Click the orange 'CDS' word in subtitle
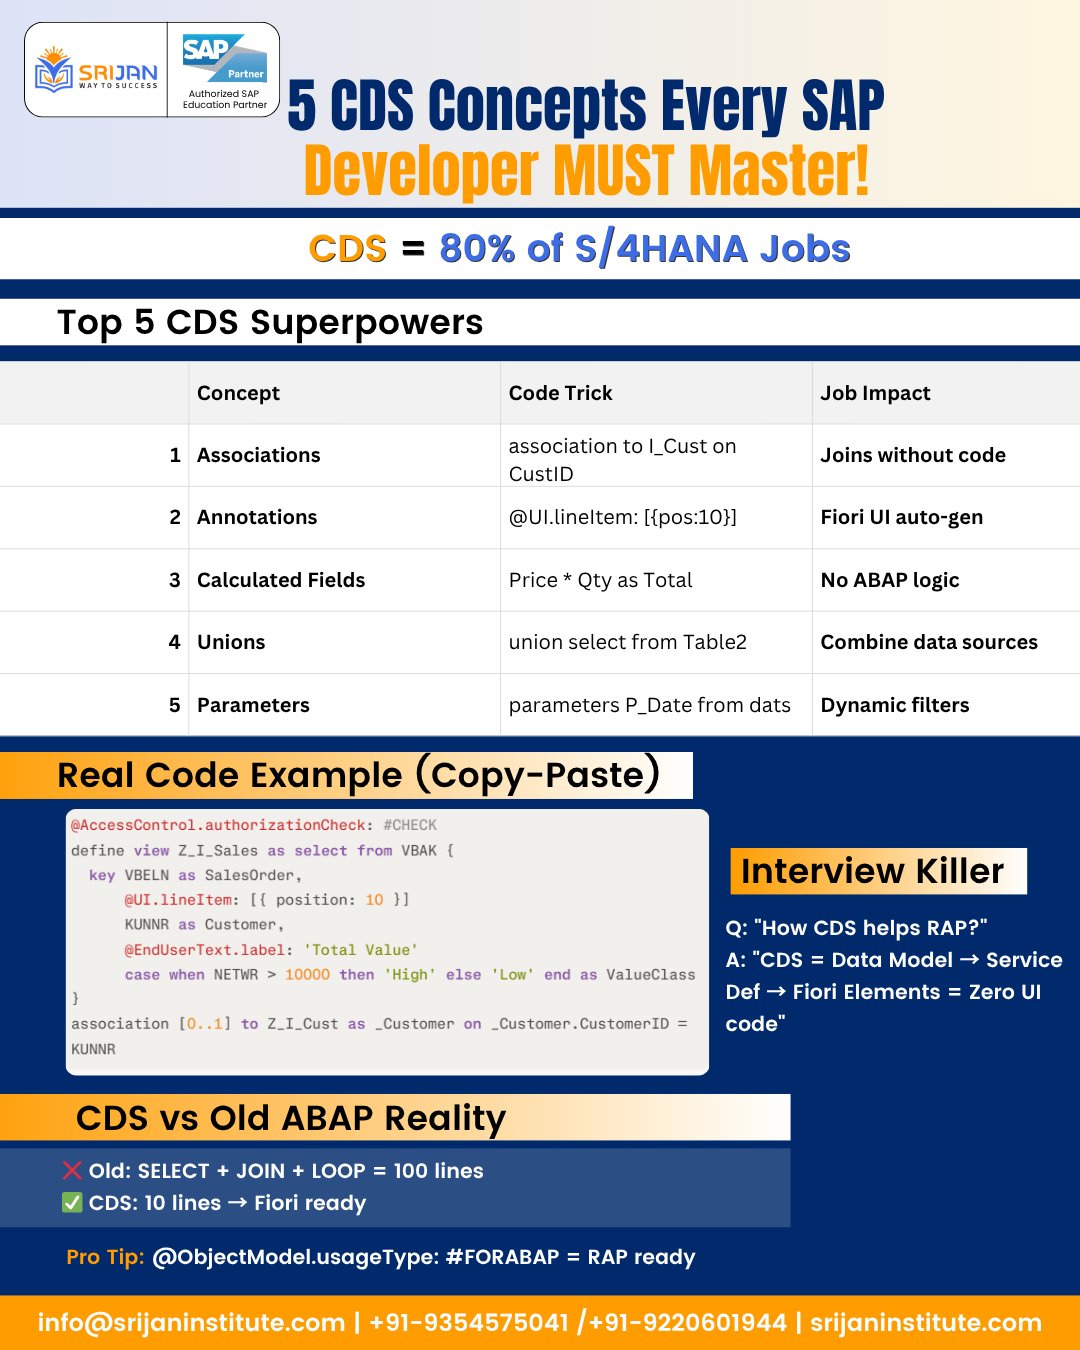The image size is (1080, 1350). pyautogui.click(x=347, y=249)
